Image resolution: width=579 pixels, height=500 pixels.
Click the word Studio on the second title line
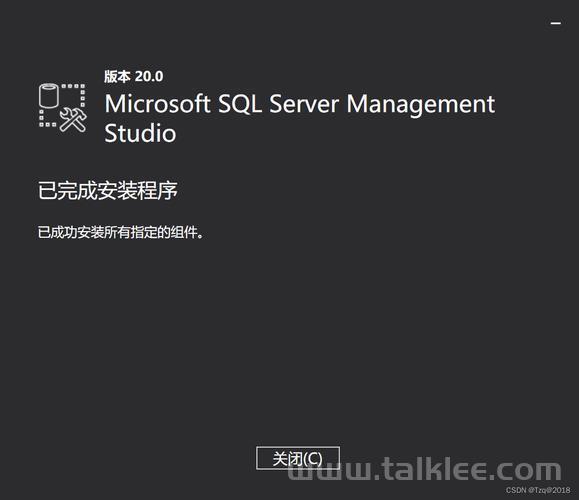click(140, 133)
